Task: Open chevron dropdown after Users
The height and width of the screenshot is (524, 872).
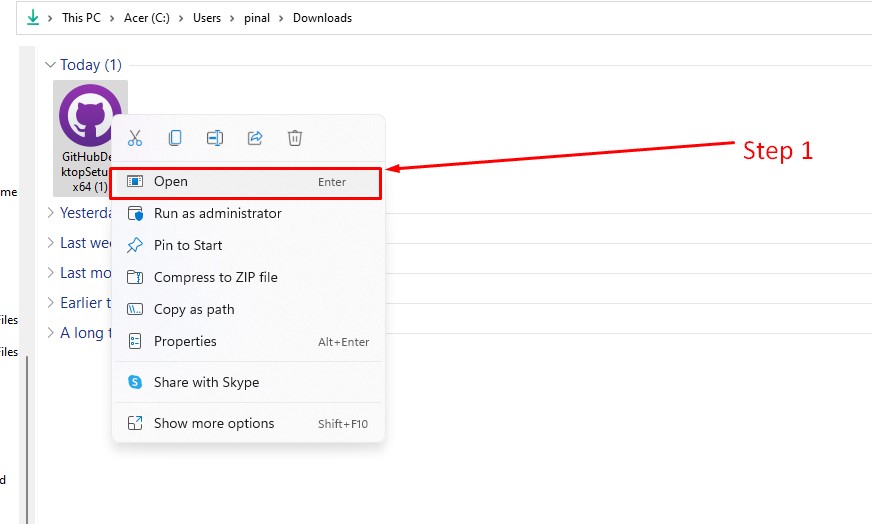Action: 232,18
